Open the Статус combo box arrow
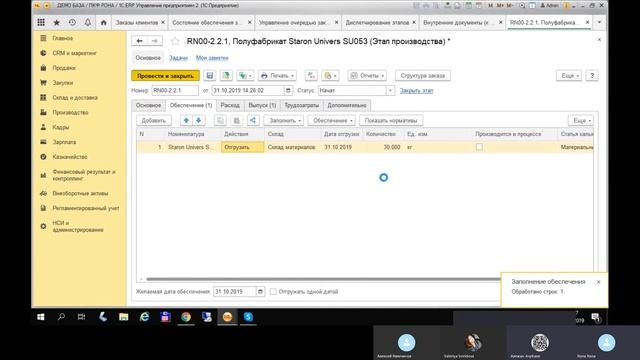This screenshot has height=360, width=640. coord(390,90)
